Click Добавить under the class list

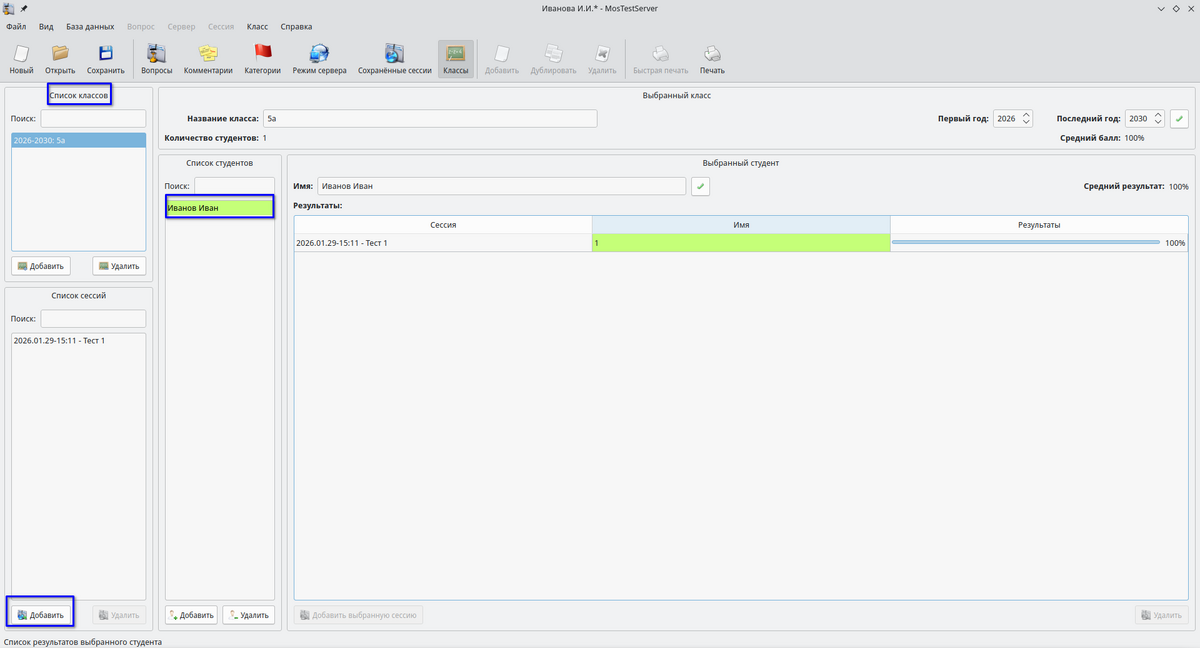point(40,266)
